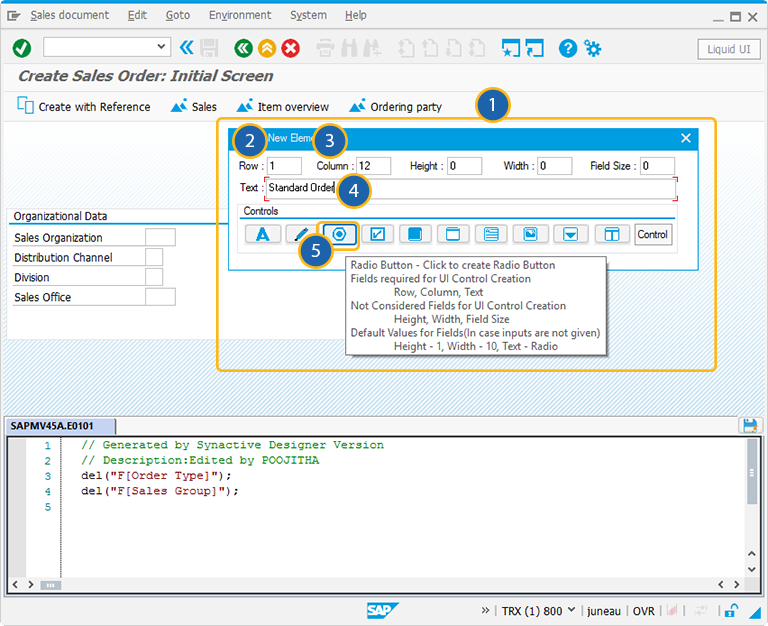Image resolution: width=768 pixels, height=626 pixels.
Task: Click the Previous Page icon
Action: [x=430, y=48]
